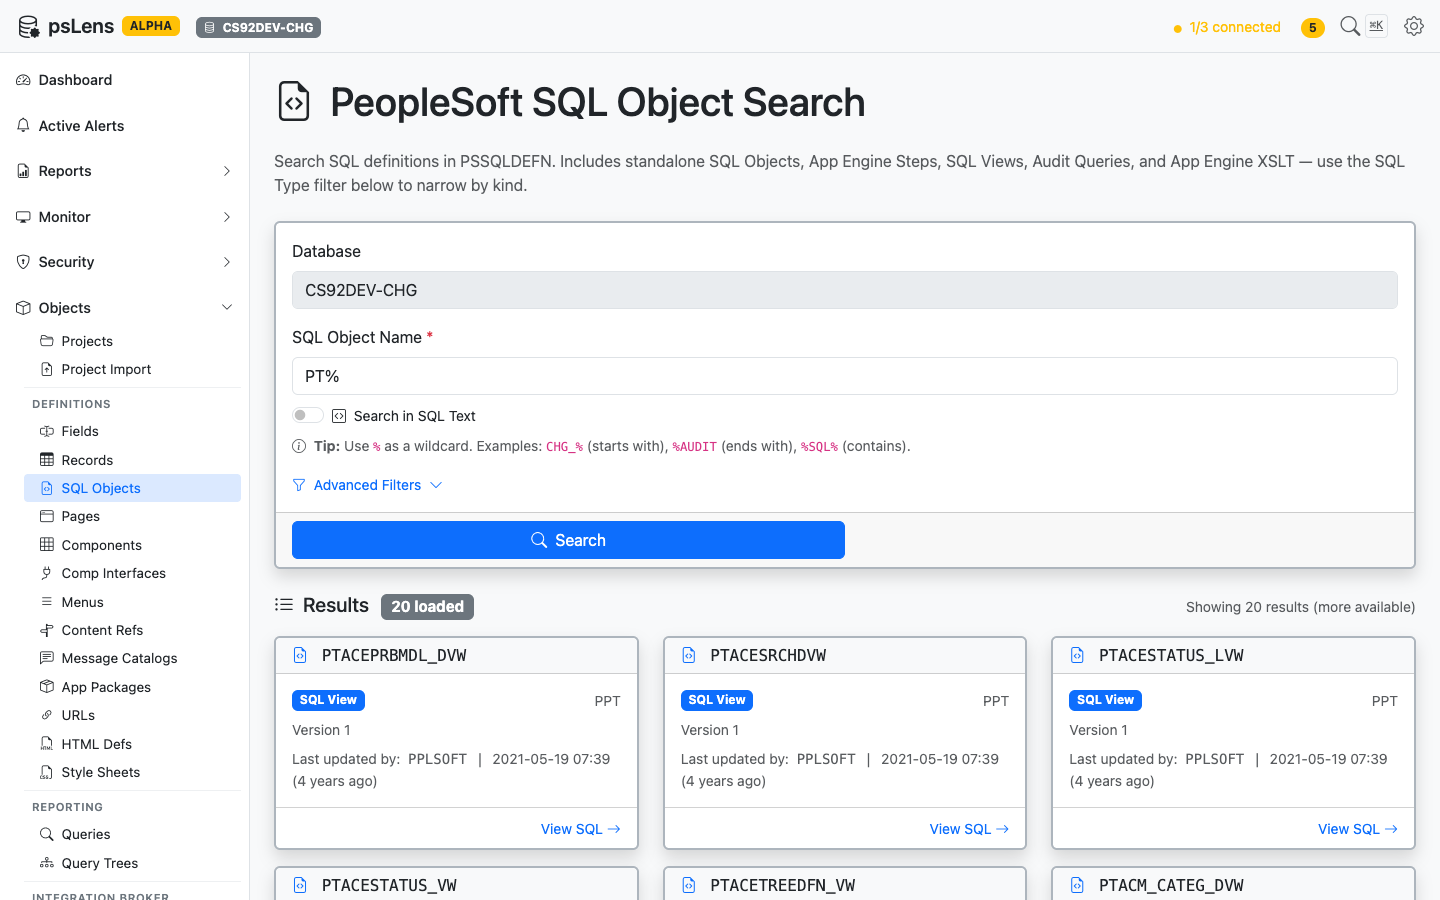Click the Style Sheets file icon

[x=47, y=772]
